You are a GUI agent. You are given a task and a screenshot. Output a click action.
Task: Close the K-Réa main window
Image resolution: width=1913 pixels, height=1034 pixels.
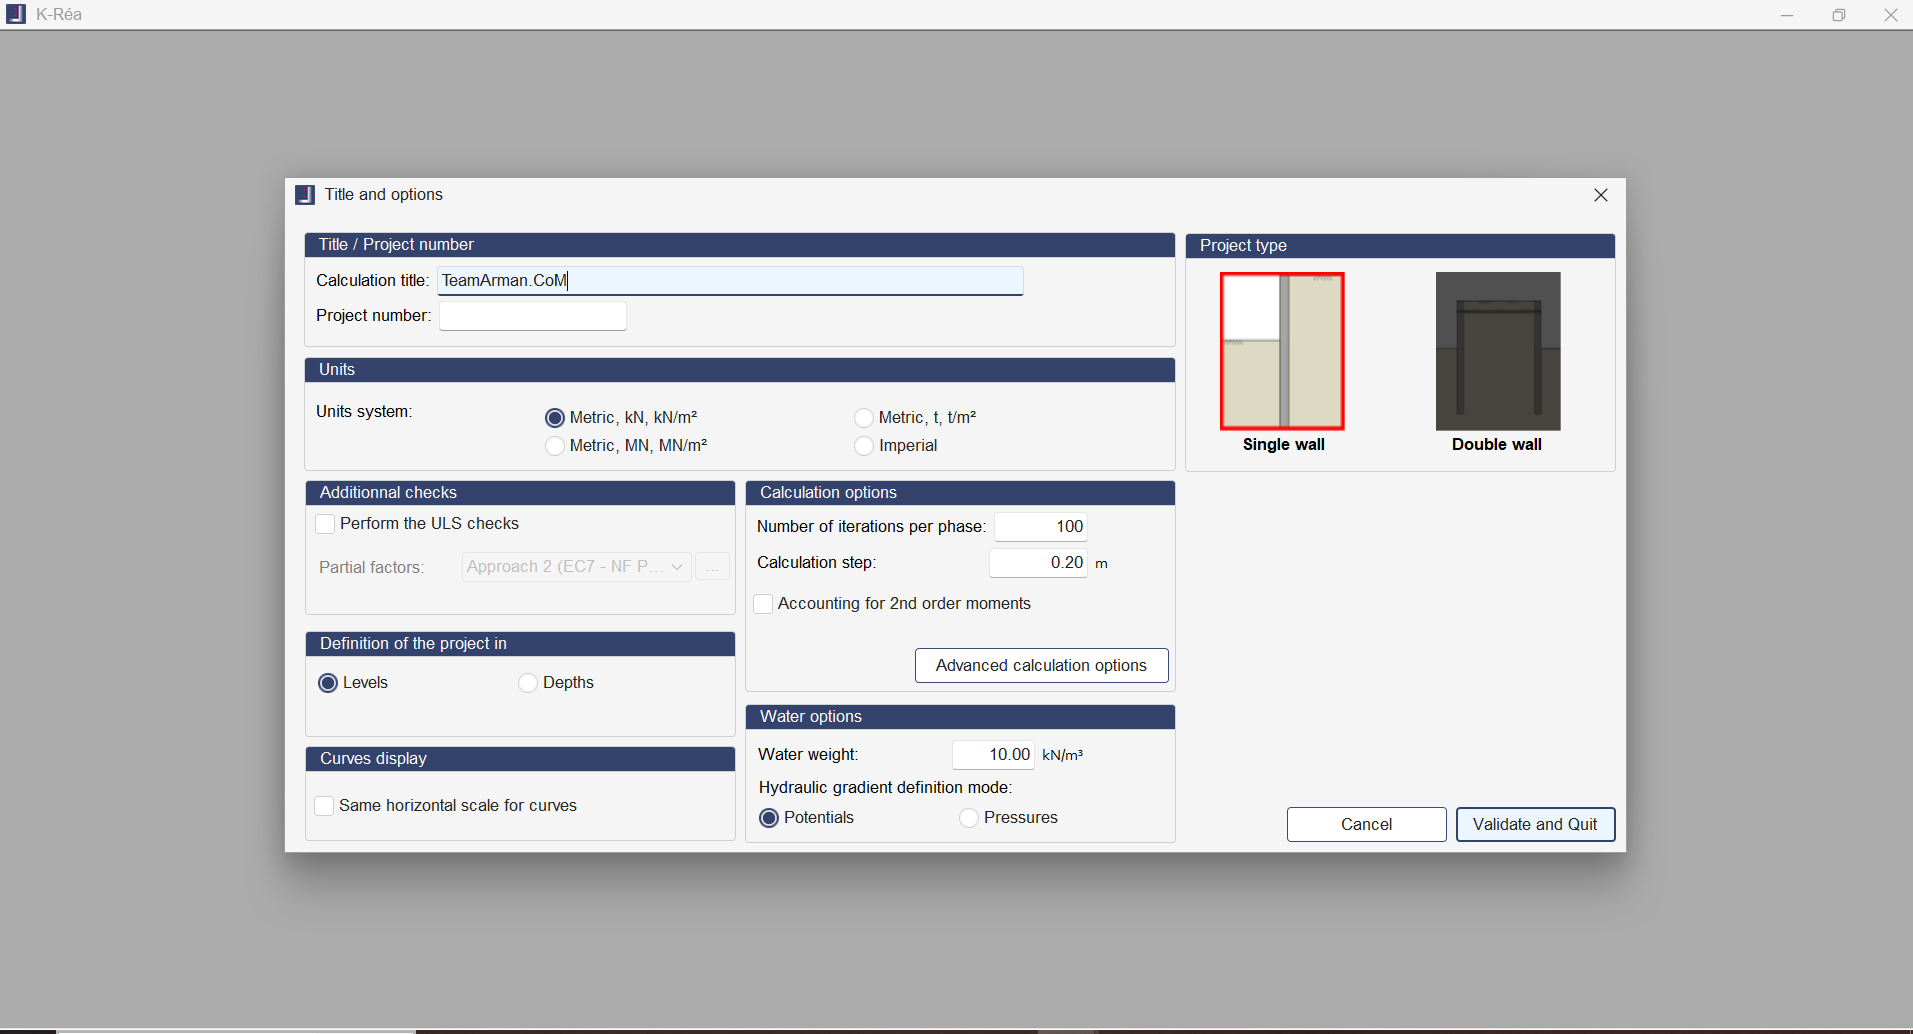[x=1890, y=15]
